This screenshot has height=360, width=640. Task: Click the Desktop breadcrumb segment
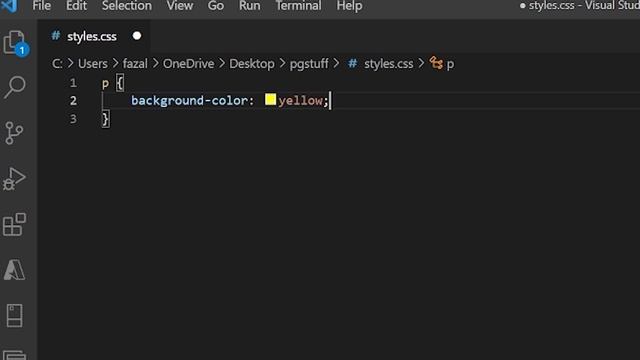[x=252, y=64]
